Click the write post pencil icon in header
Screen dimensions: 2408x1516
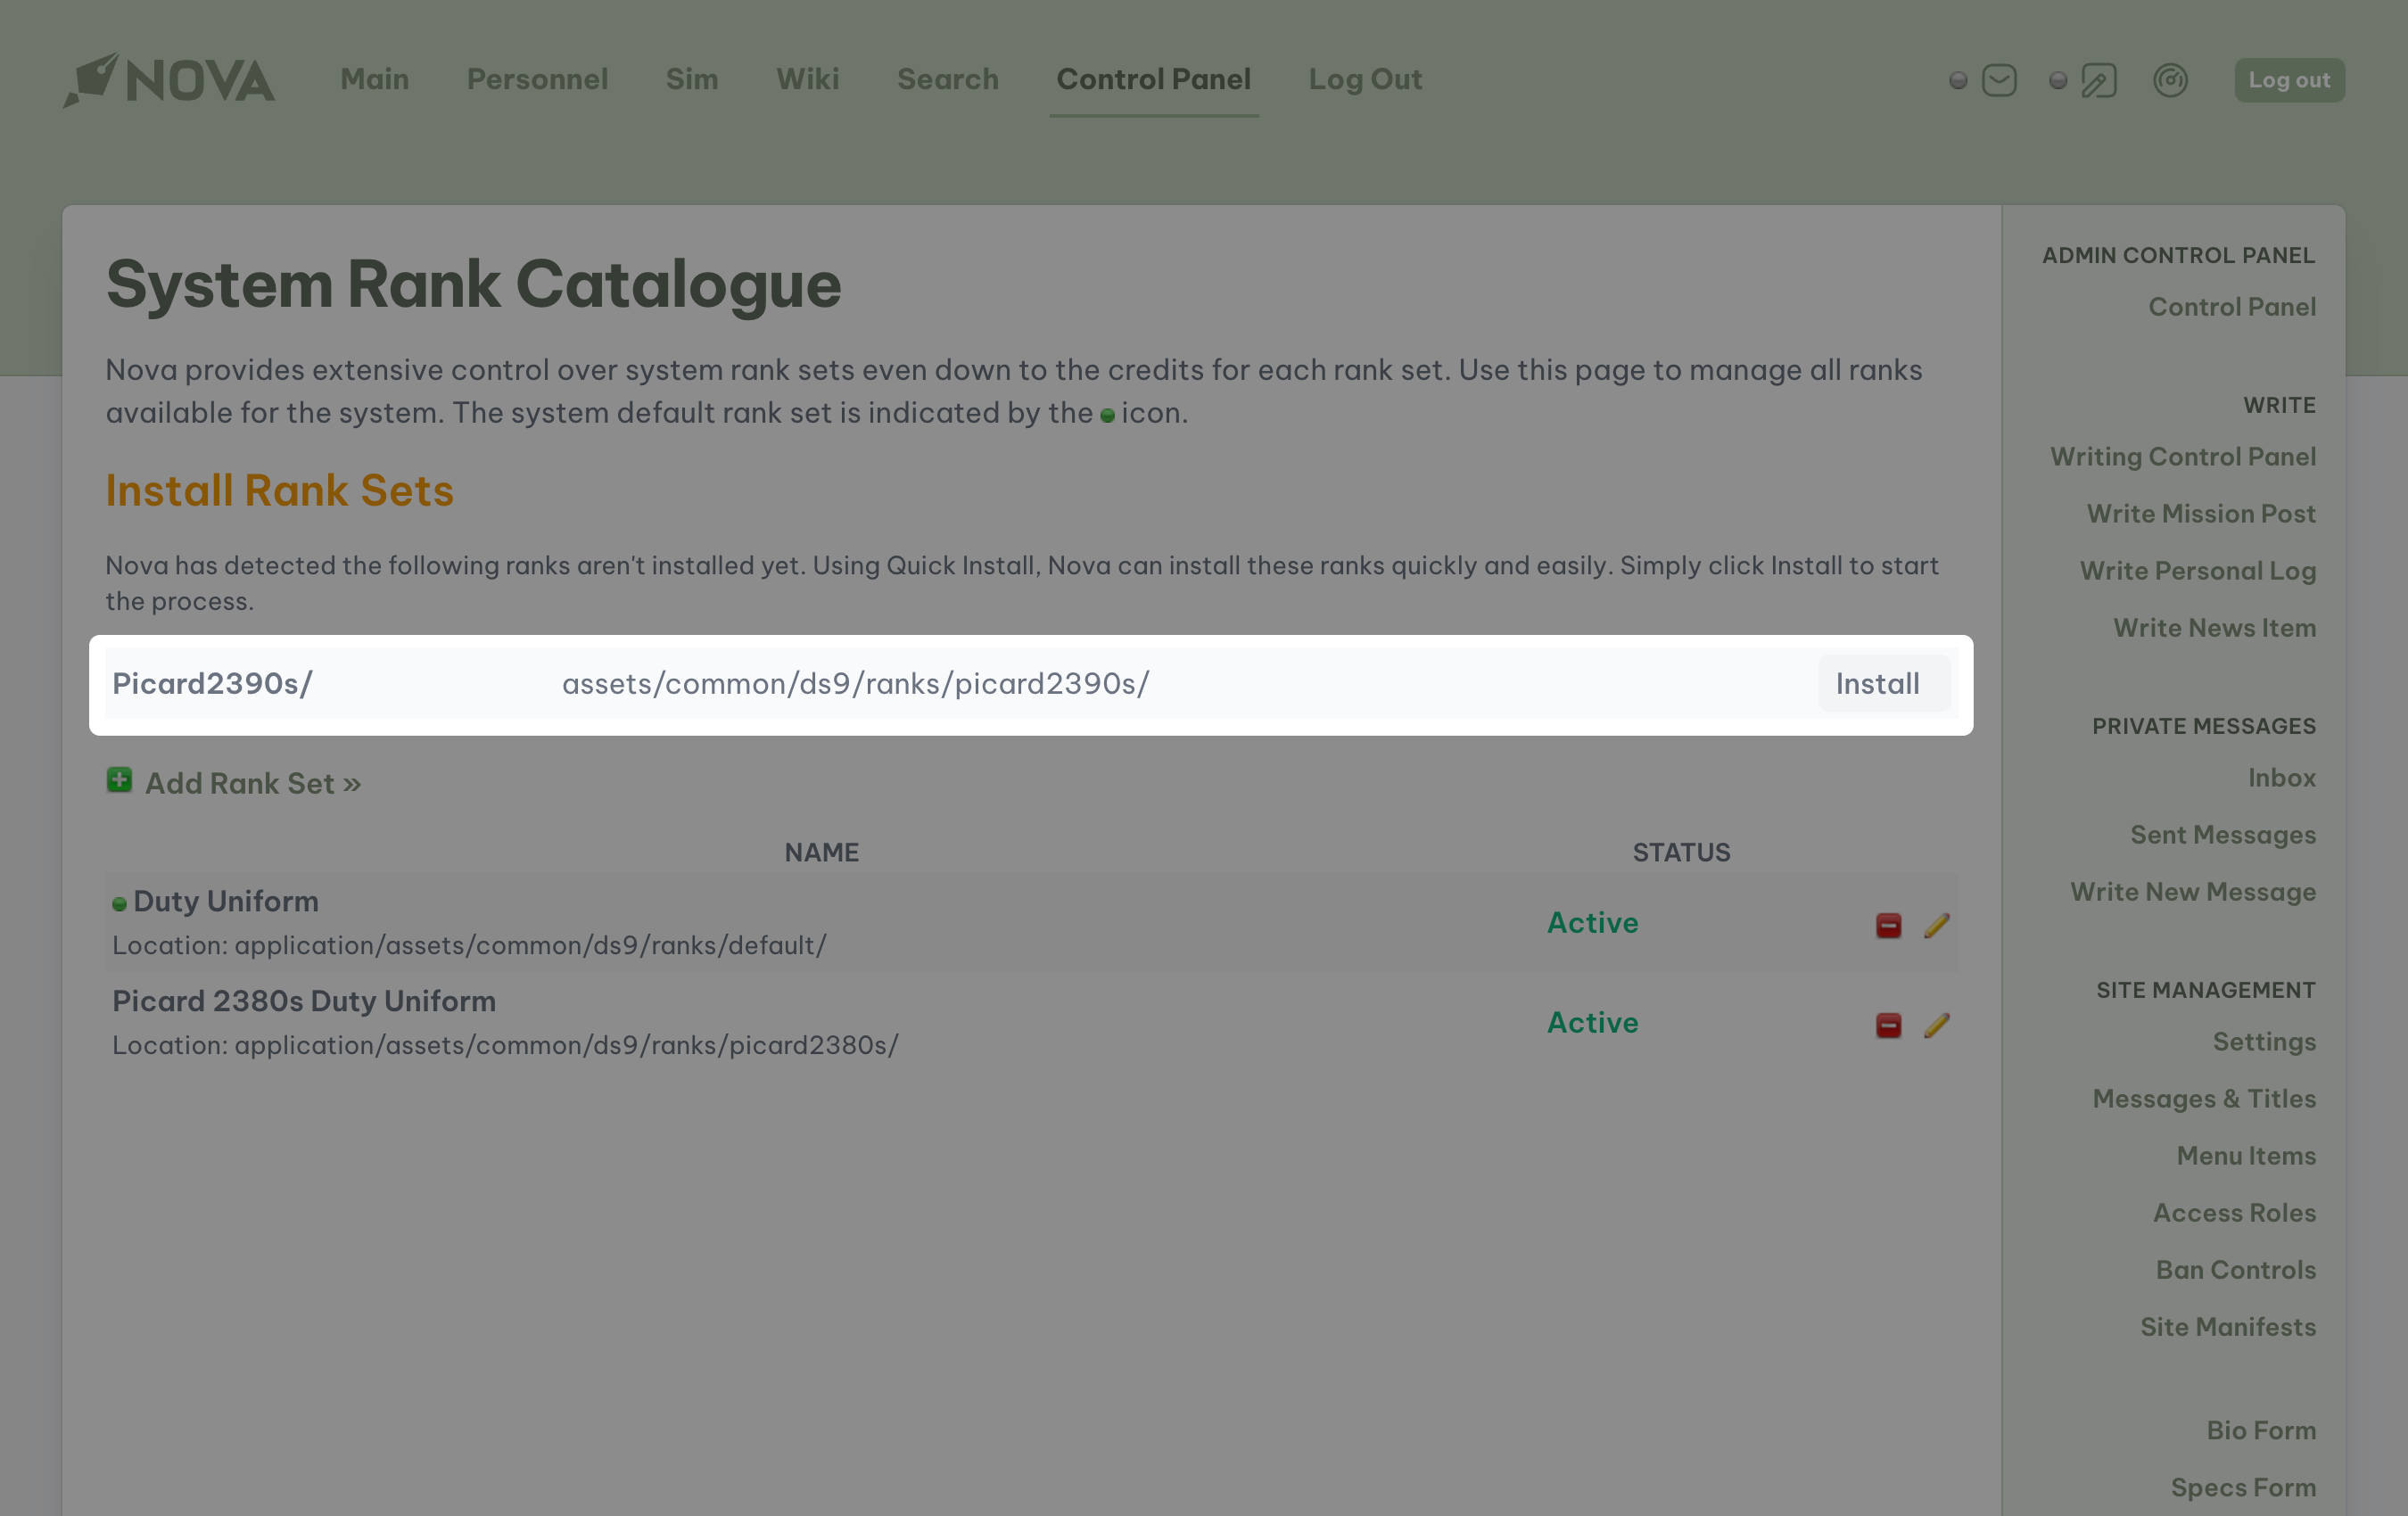coord(2098,80)
